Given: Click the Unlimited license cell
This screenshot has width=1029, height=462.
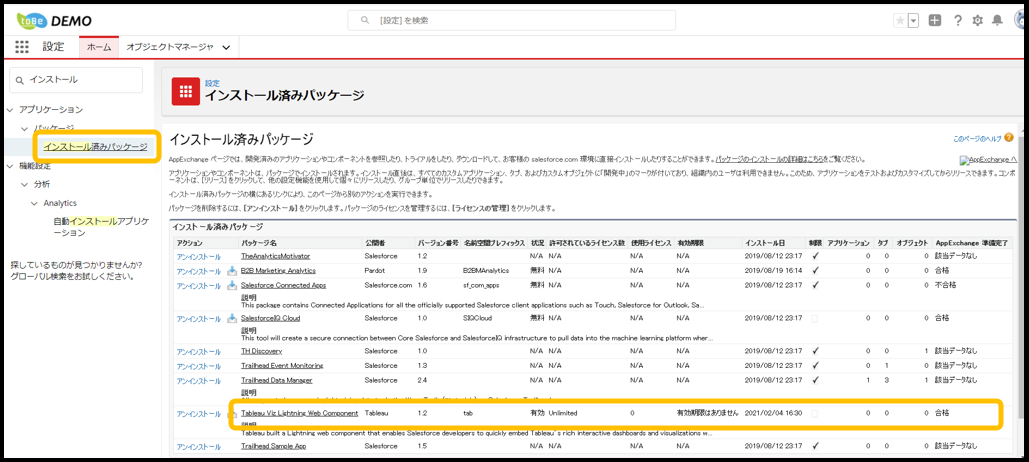Looking at the screenshot, I should pyautogui.click(x=564, y=413).
